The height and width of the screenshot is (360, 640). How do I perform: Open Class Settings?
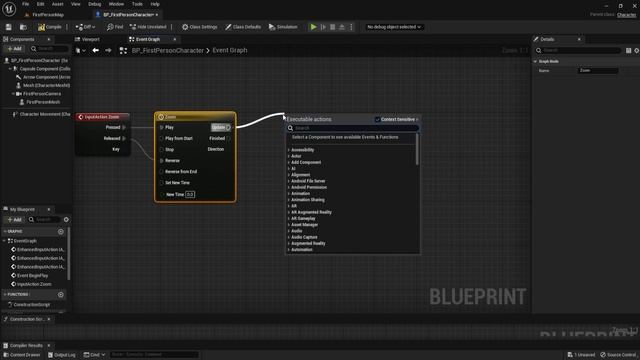(x=200, y=27)
